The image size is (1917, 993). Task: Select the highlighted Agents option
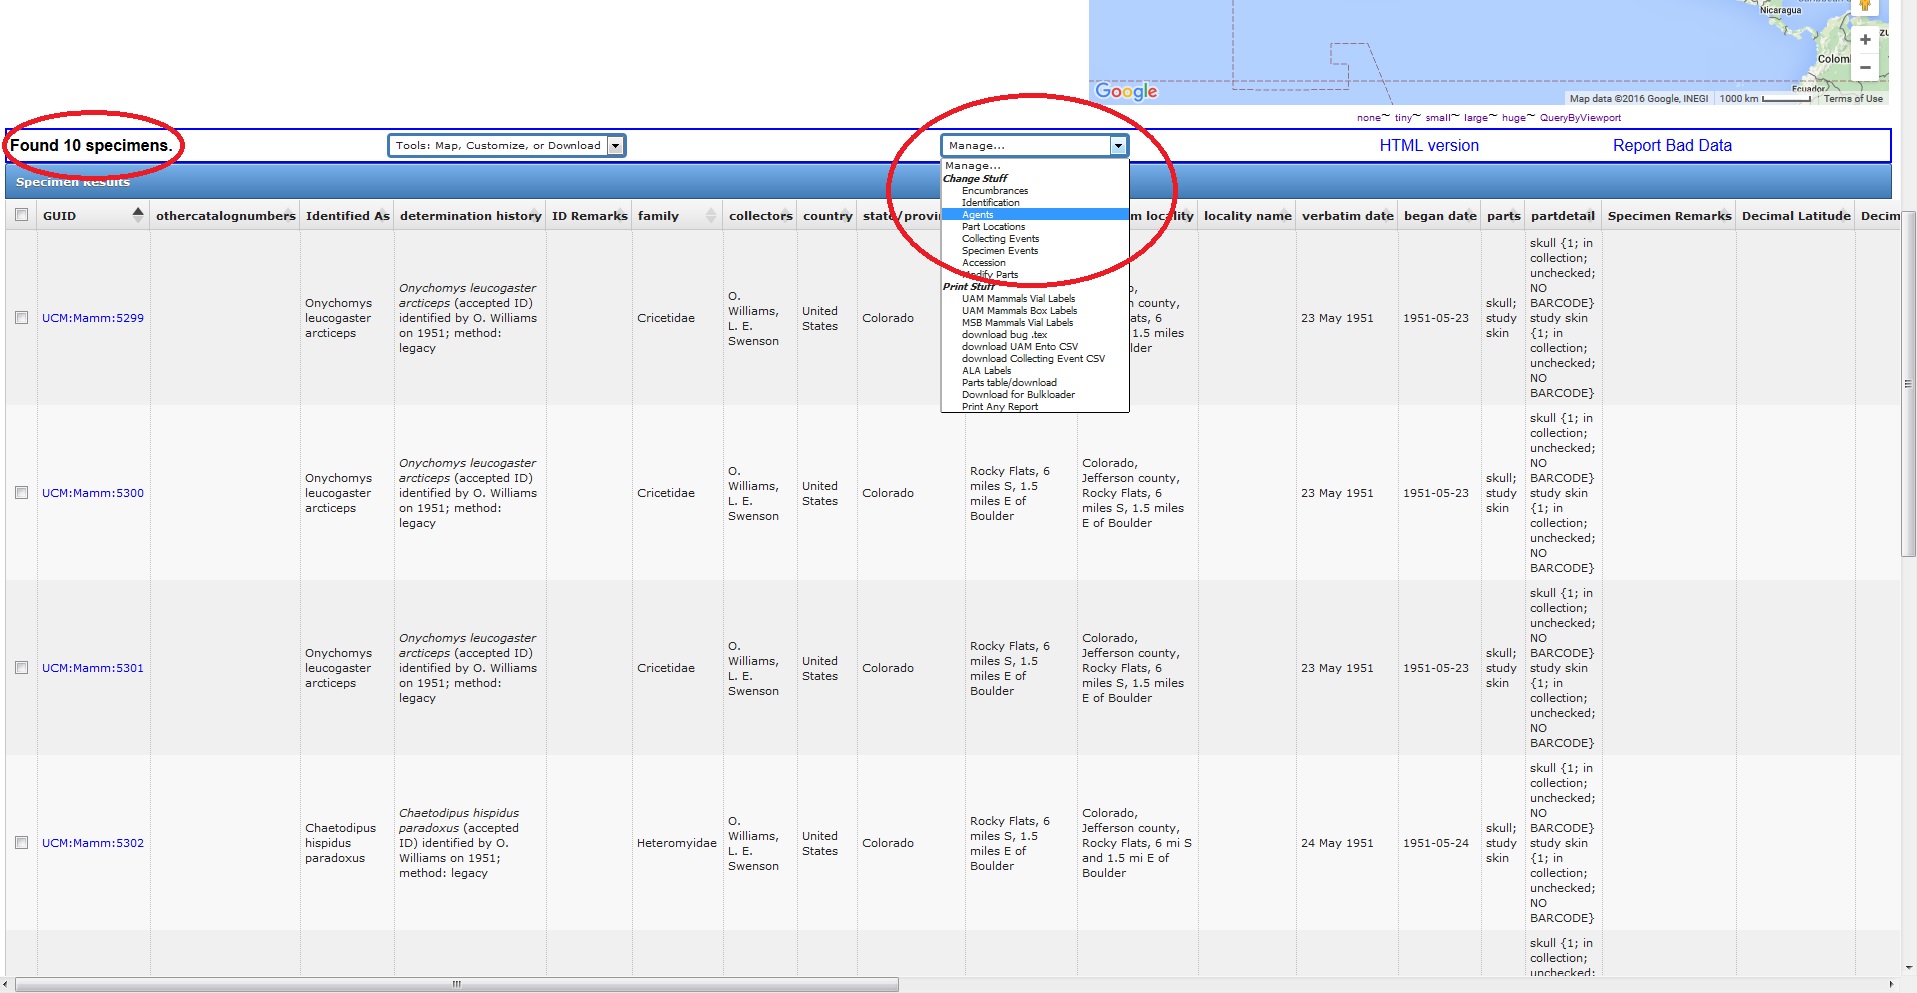tap(1035, 215)
